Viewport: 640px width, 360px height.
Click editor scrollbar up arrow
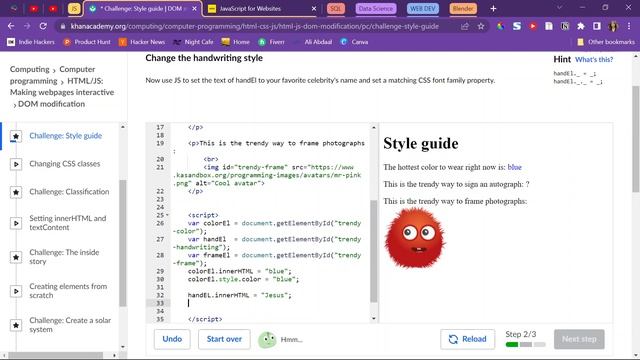click(373, 128)
